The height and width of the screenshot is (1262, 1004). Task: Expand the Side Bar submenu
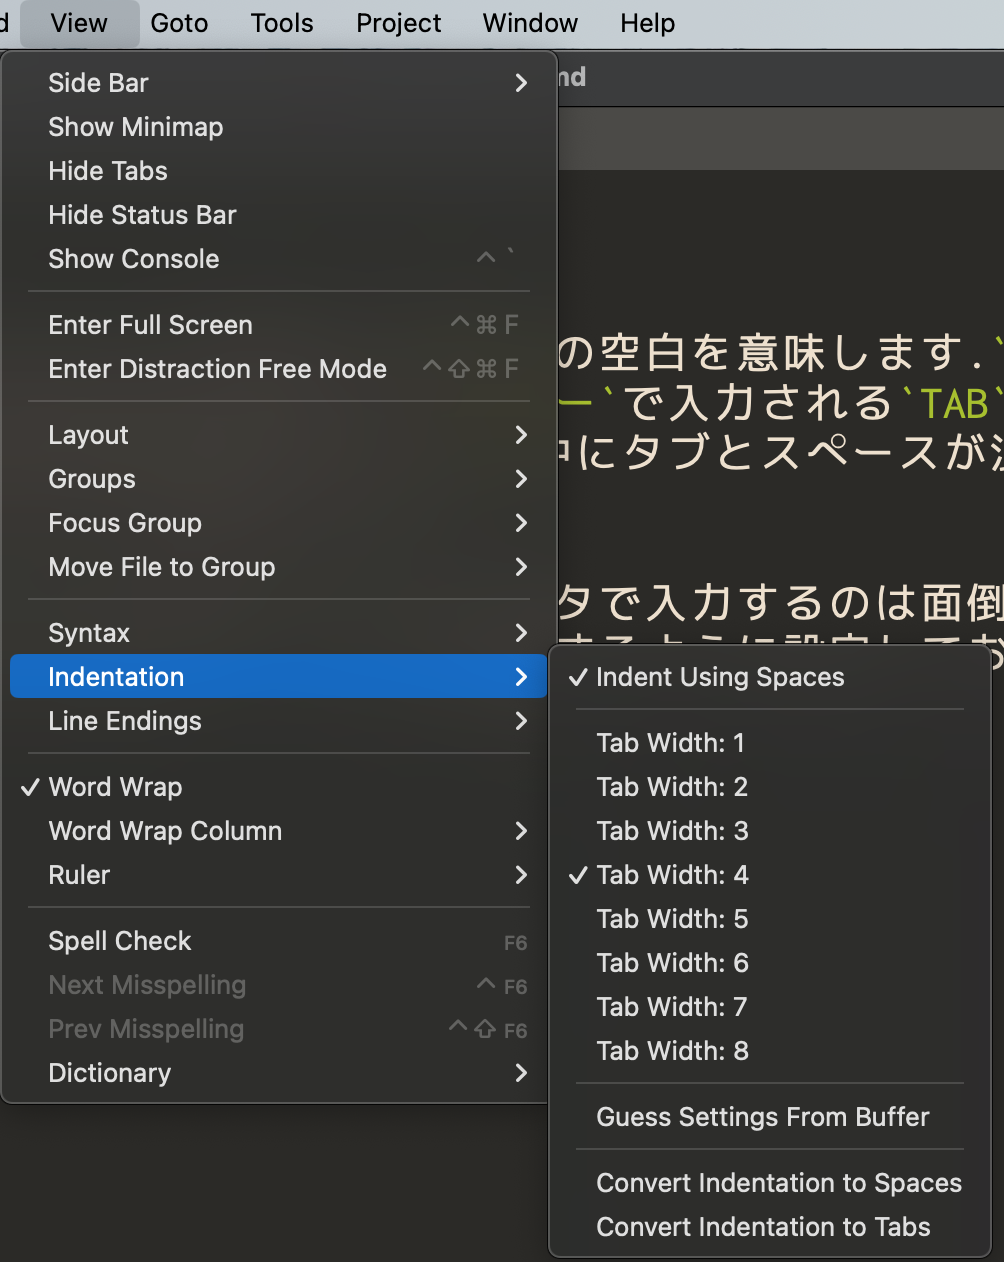click(97, 83)
